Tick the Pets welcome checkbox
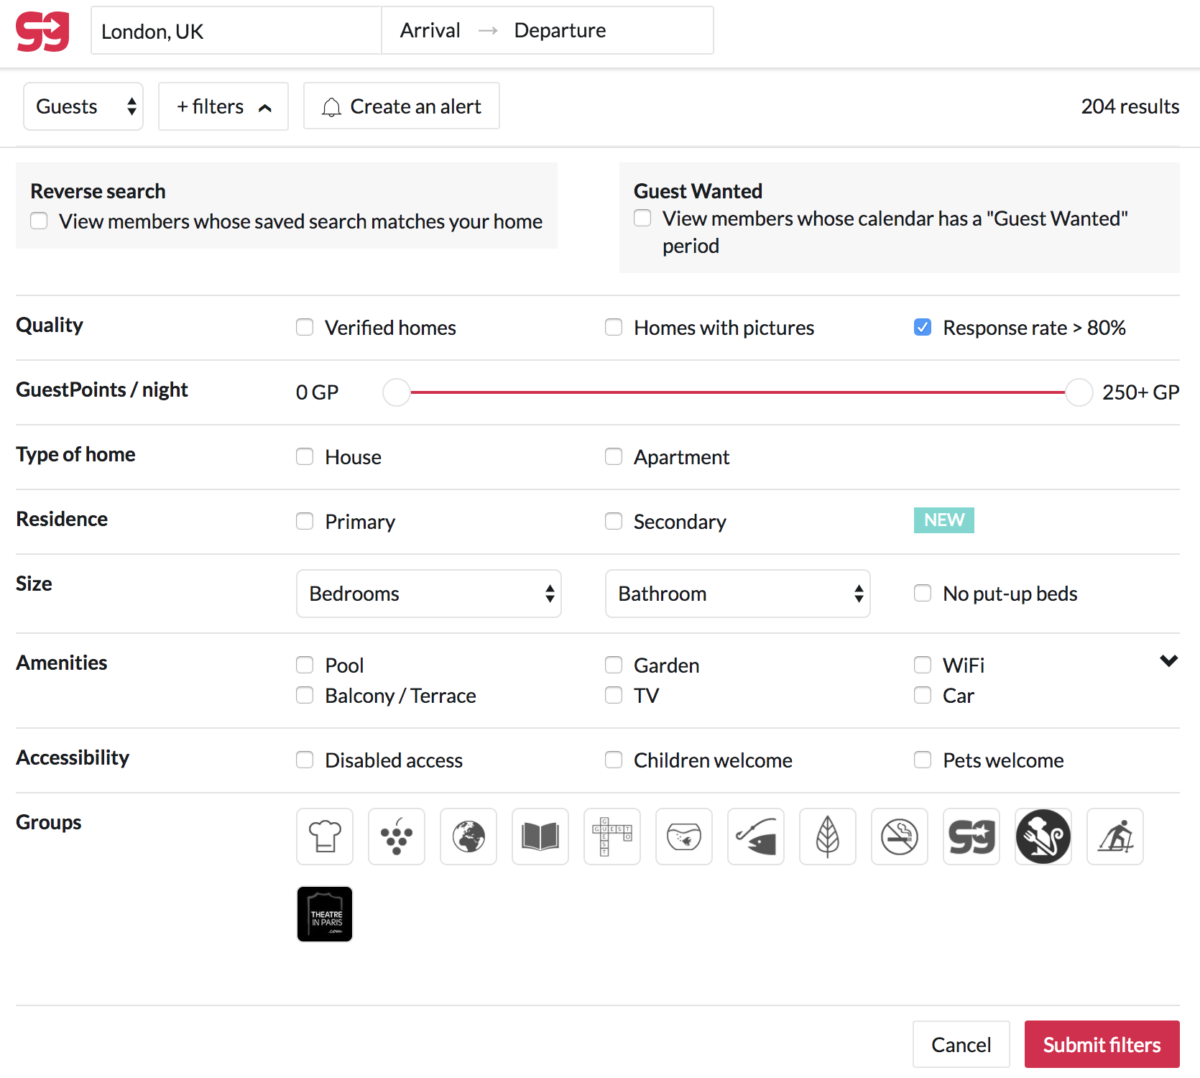Viewport: 1200px width, 1078px height. point(923,760)
